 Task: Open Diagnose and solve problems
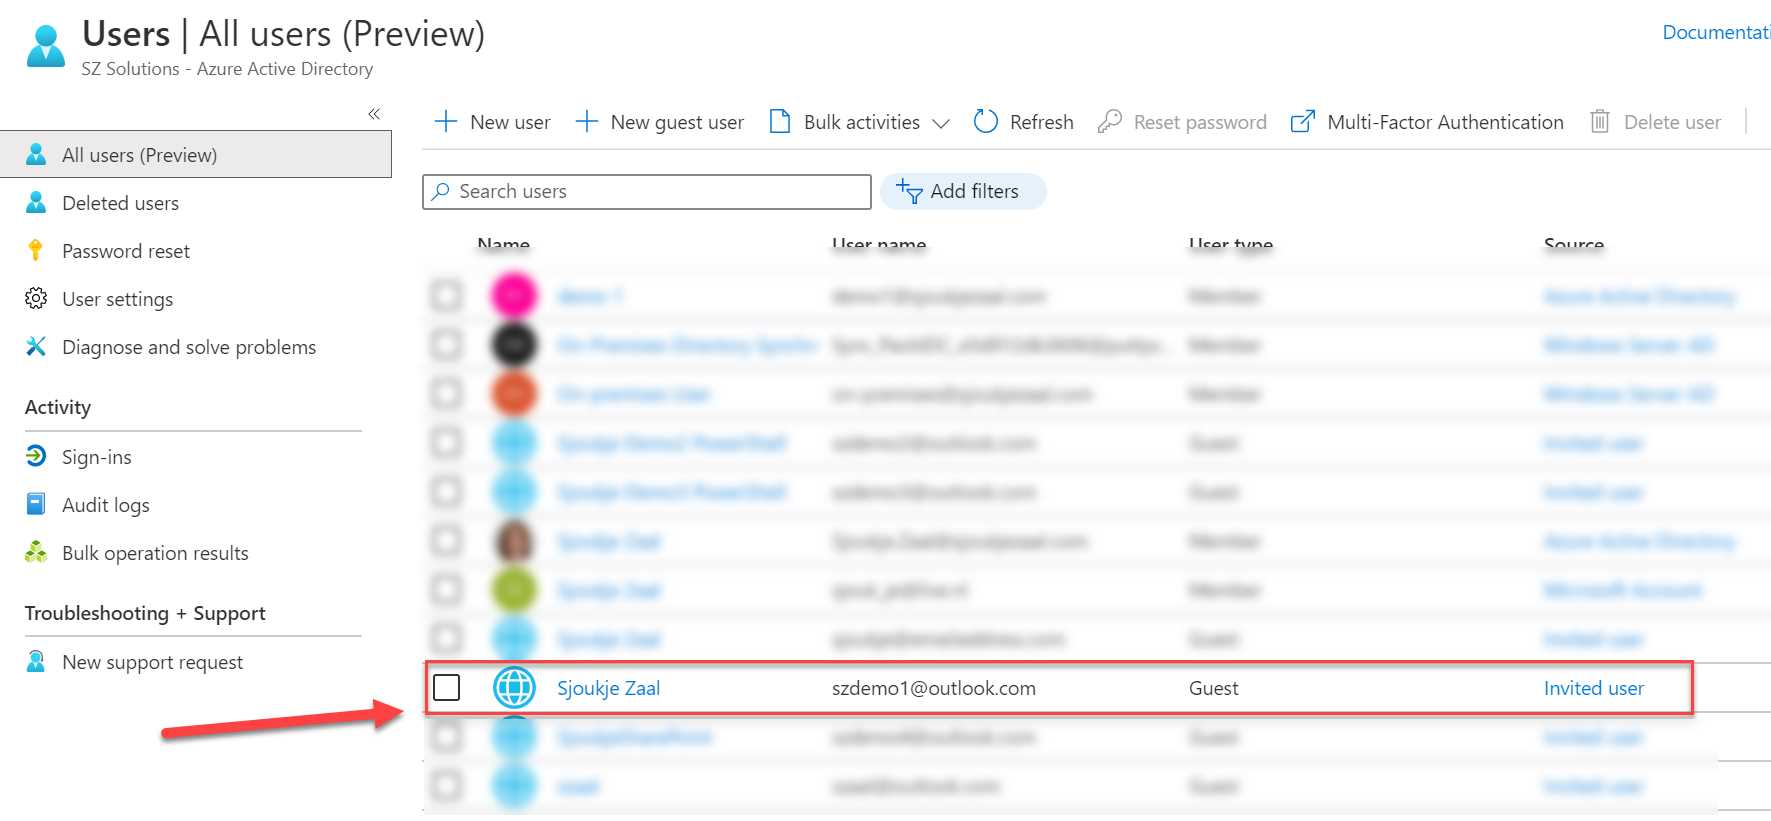[x=189, y=347]
